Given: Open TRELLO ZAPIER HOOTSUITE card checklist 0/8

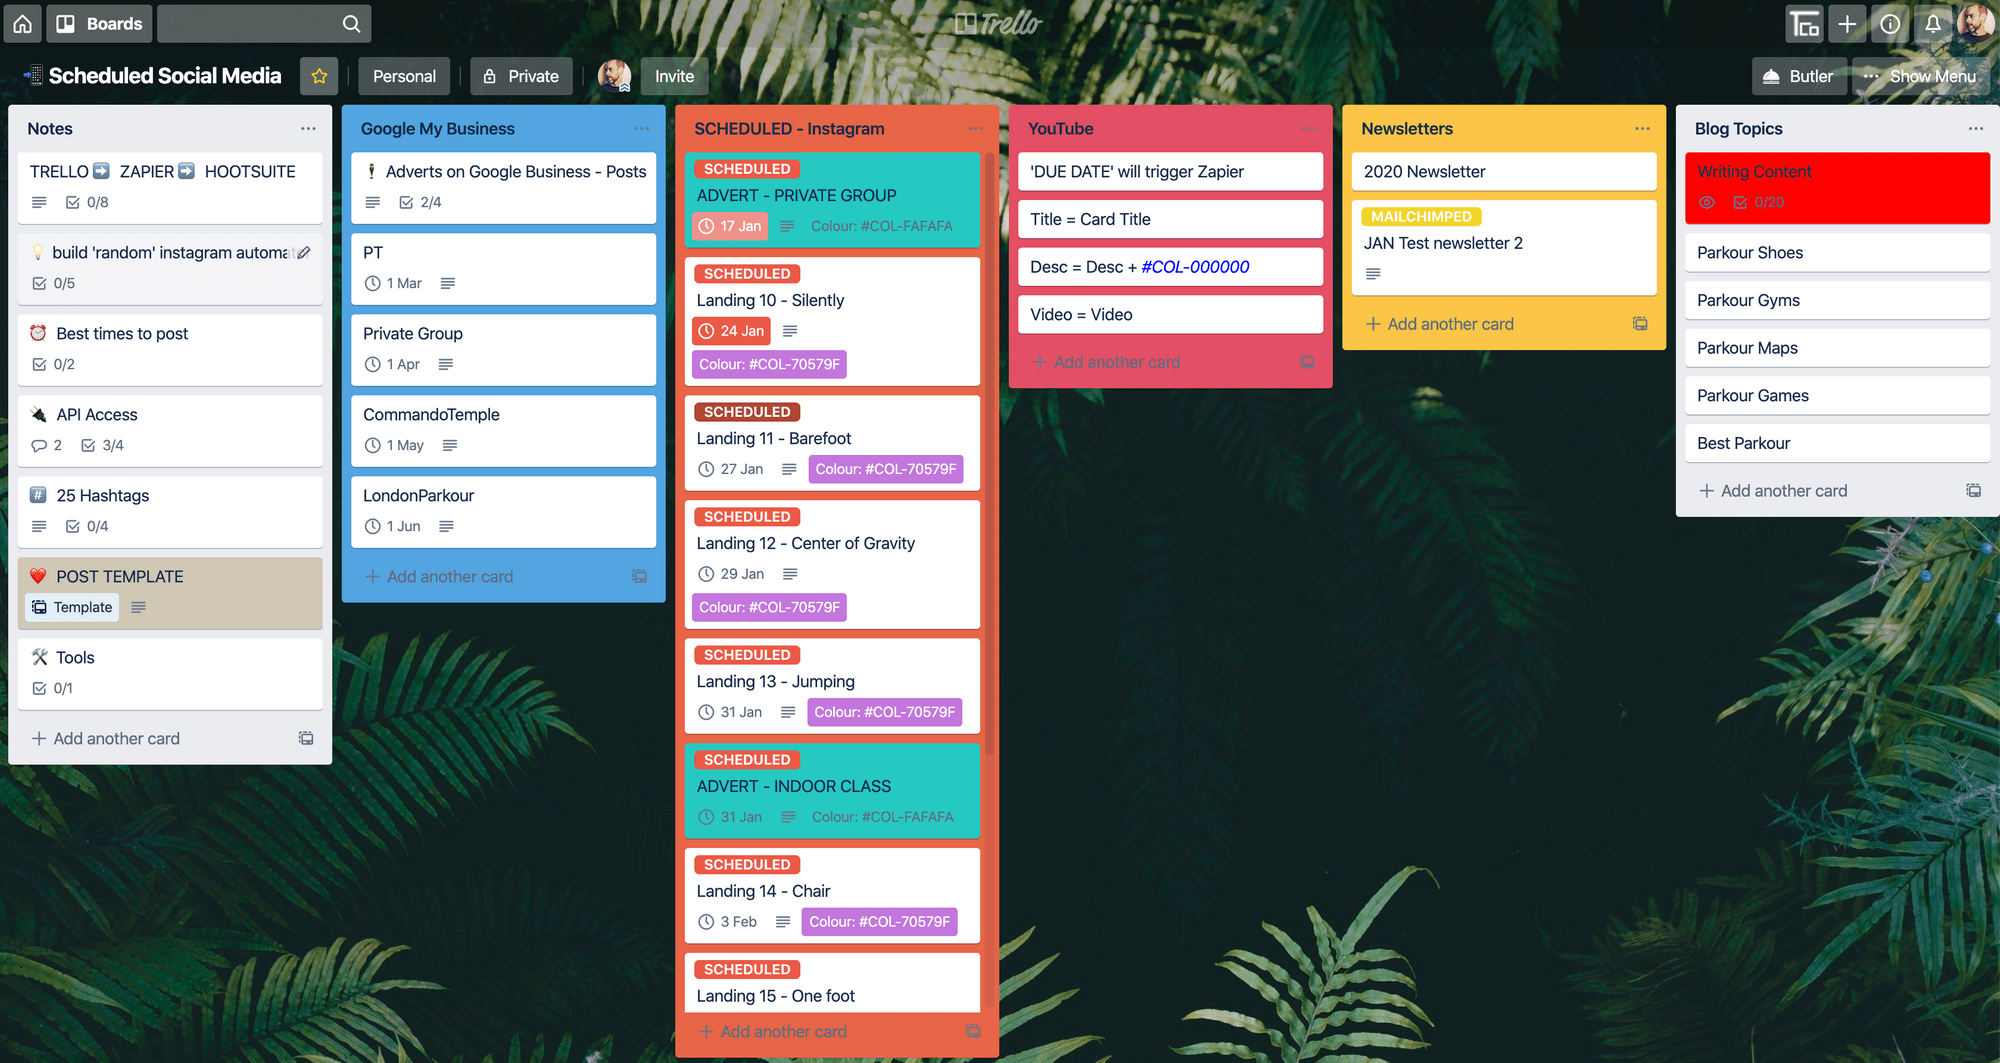Looking at the screenshot, I should click(87, 202).
